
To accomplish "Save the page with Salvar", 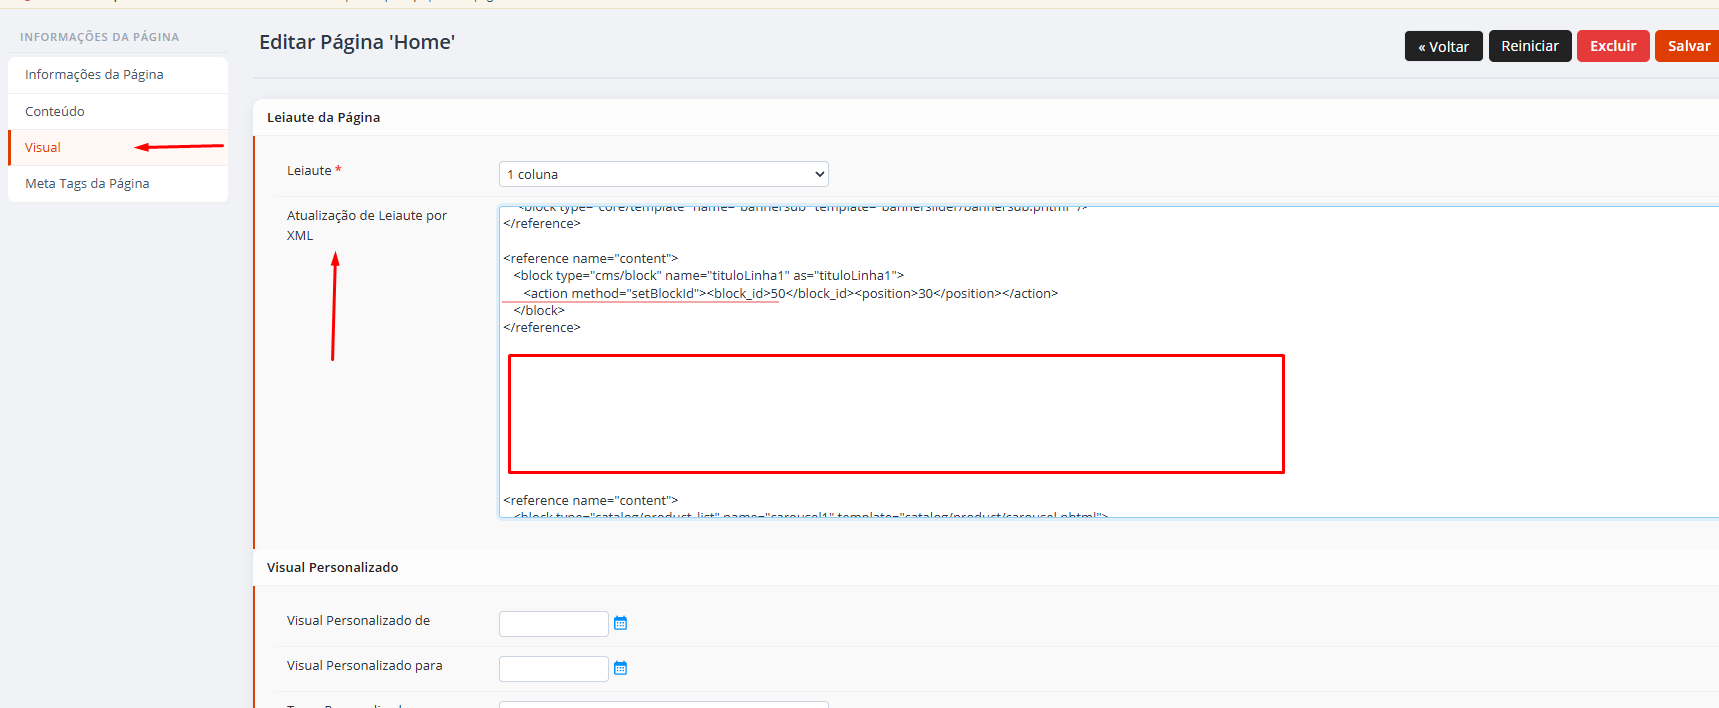I will 1688,46.
